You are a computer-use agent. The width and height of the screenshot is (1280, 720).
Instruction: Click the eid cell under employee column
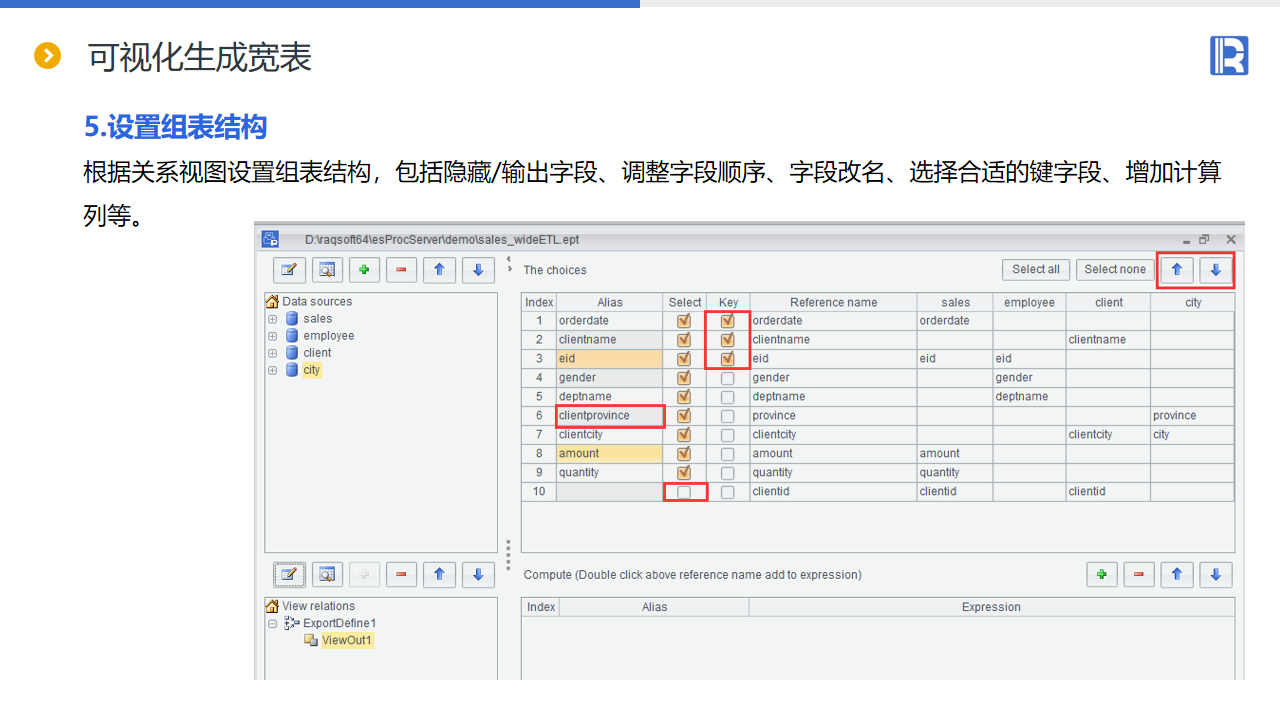click(x=1029, y=359)
